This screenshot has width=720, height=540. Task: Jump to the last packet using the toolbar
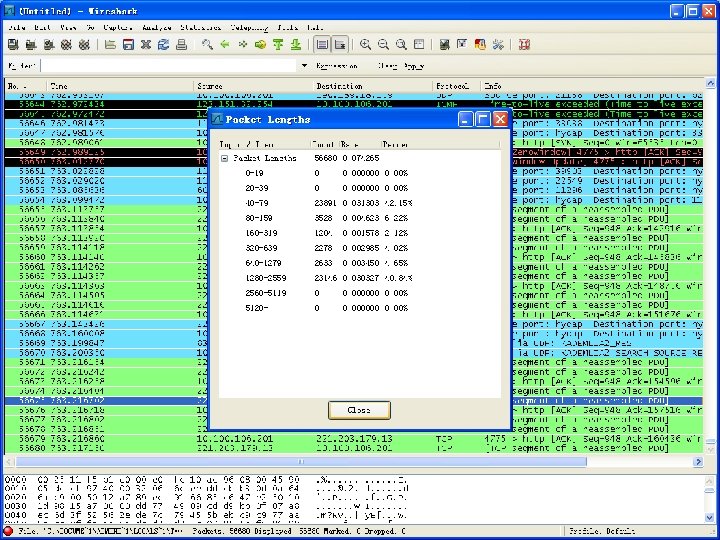[x=297, y=45]
